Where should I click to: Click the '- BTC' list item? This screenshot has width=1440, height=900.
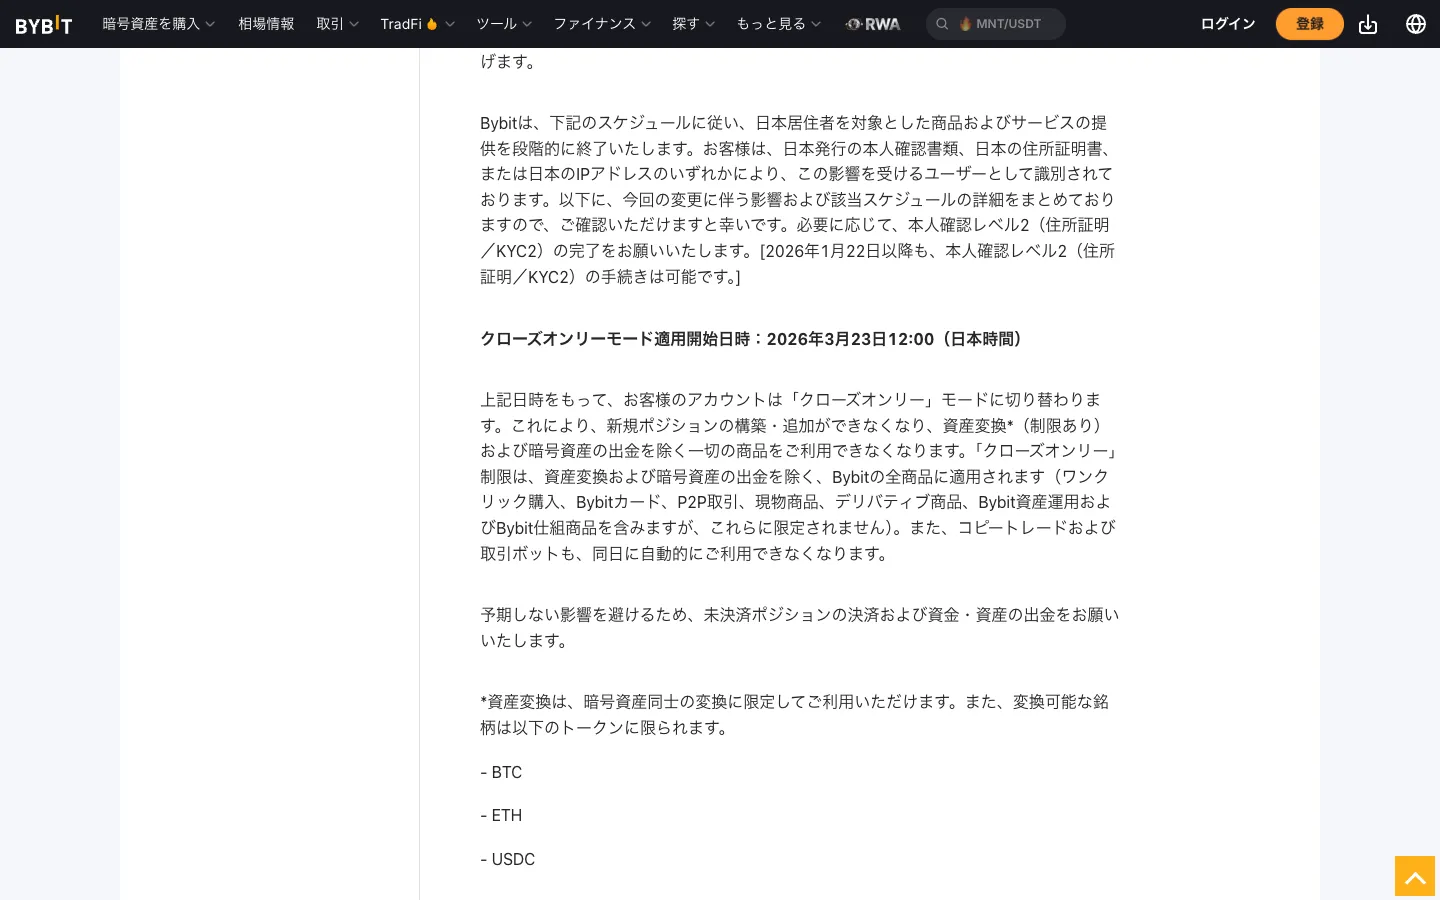pyautogui.click(x=501, y=772)
